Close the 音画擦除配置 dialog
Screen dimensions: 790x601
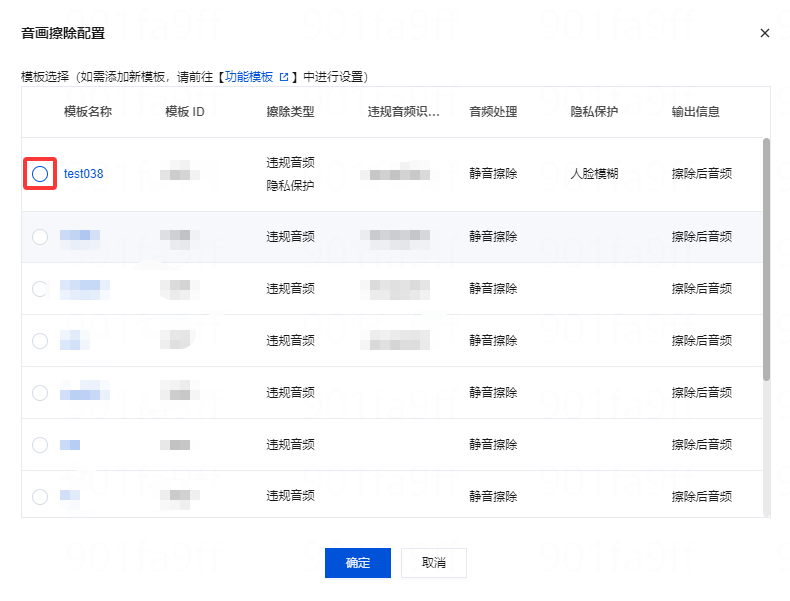[x=765, y=33]
